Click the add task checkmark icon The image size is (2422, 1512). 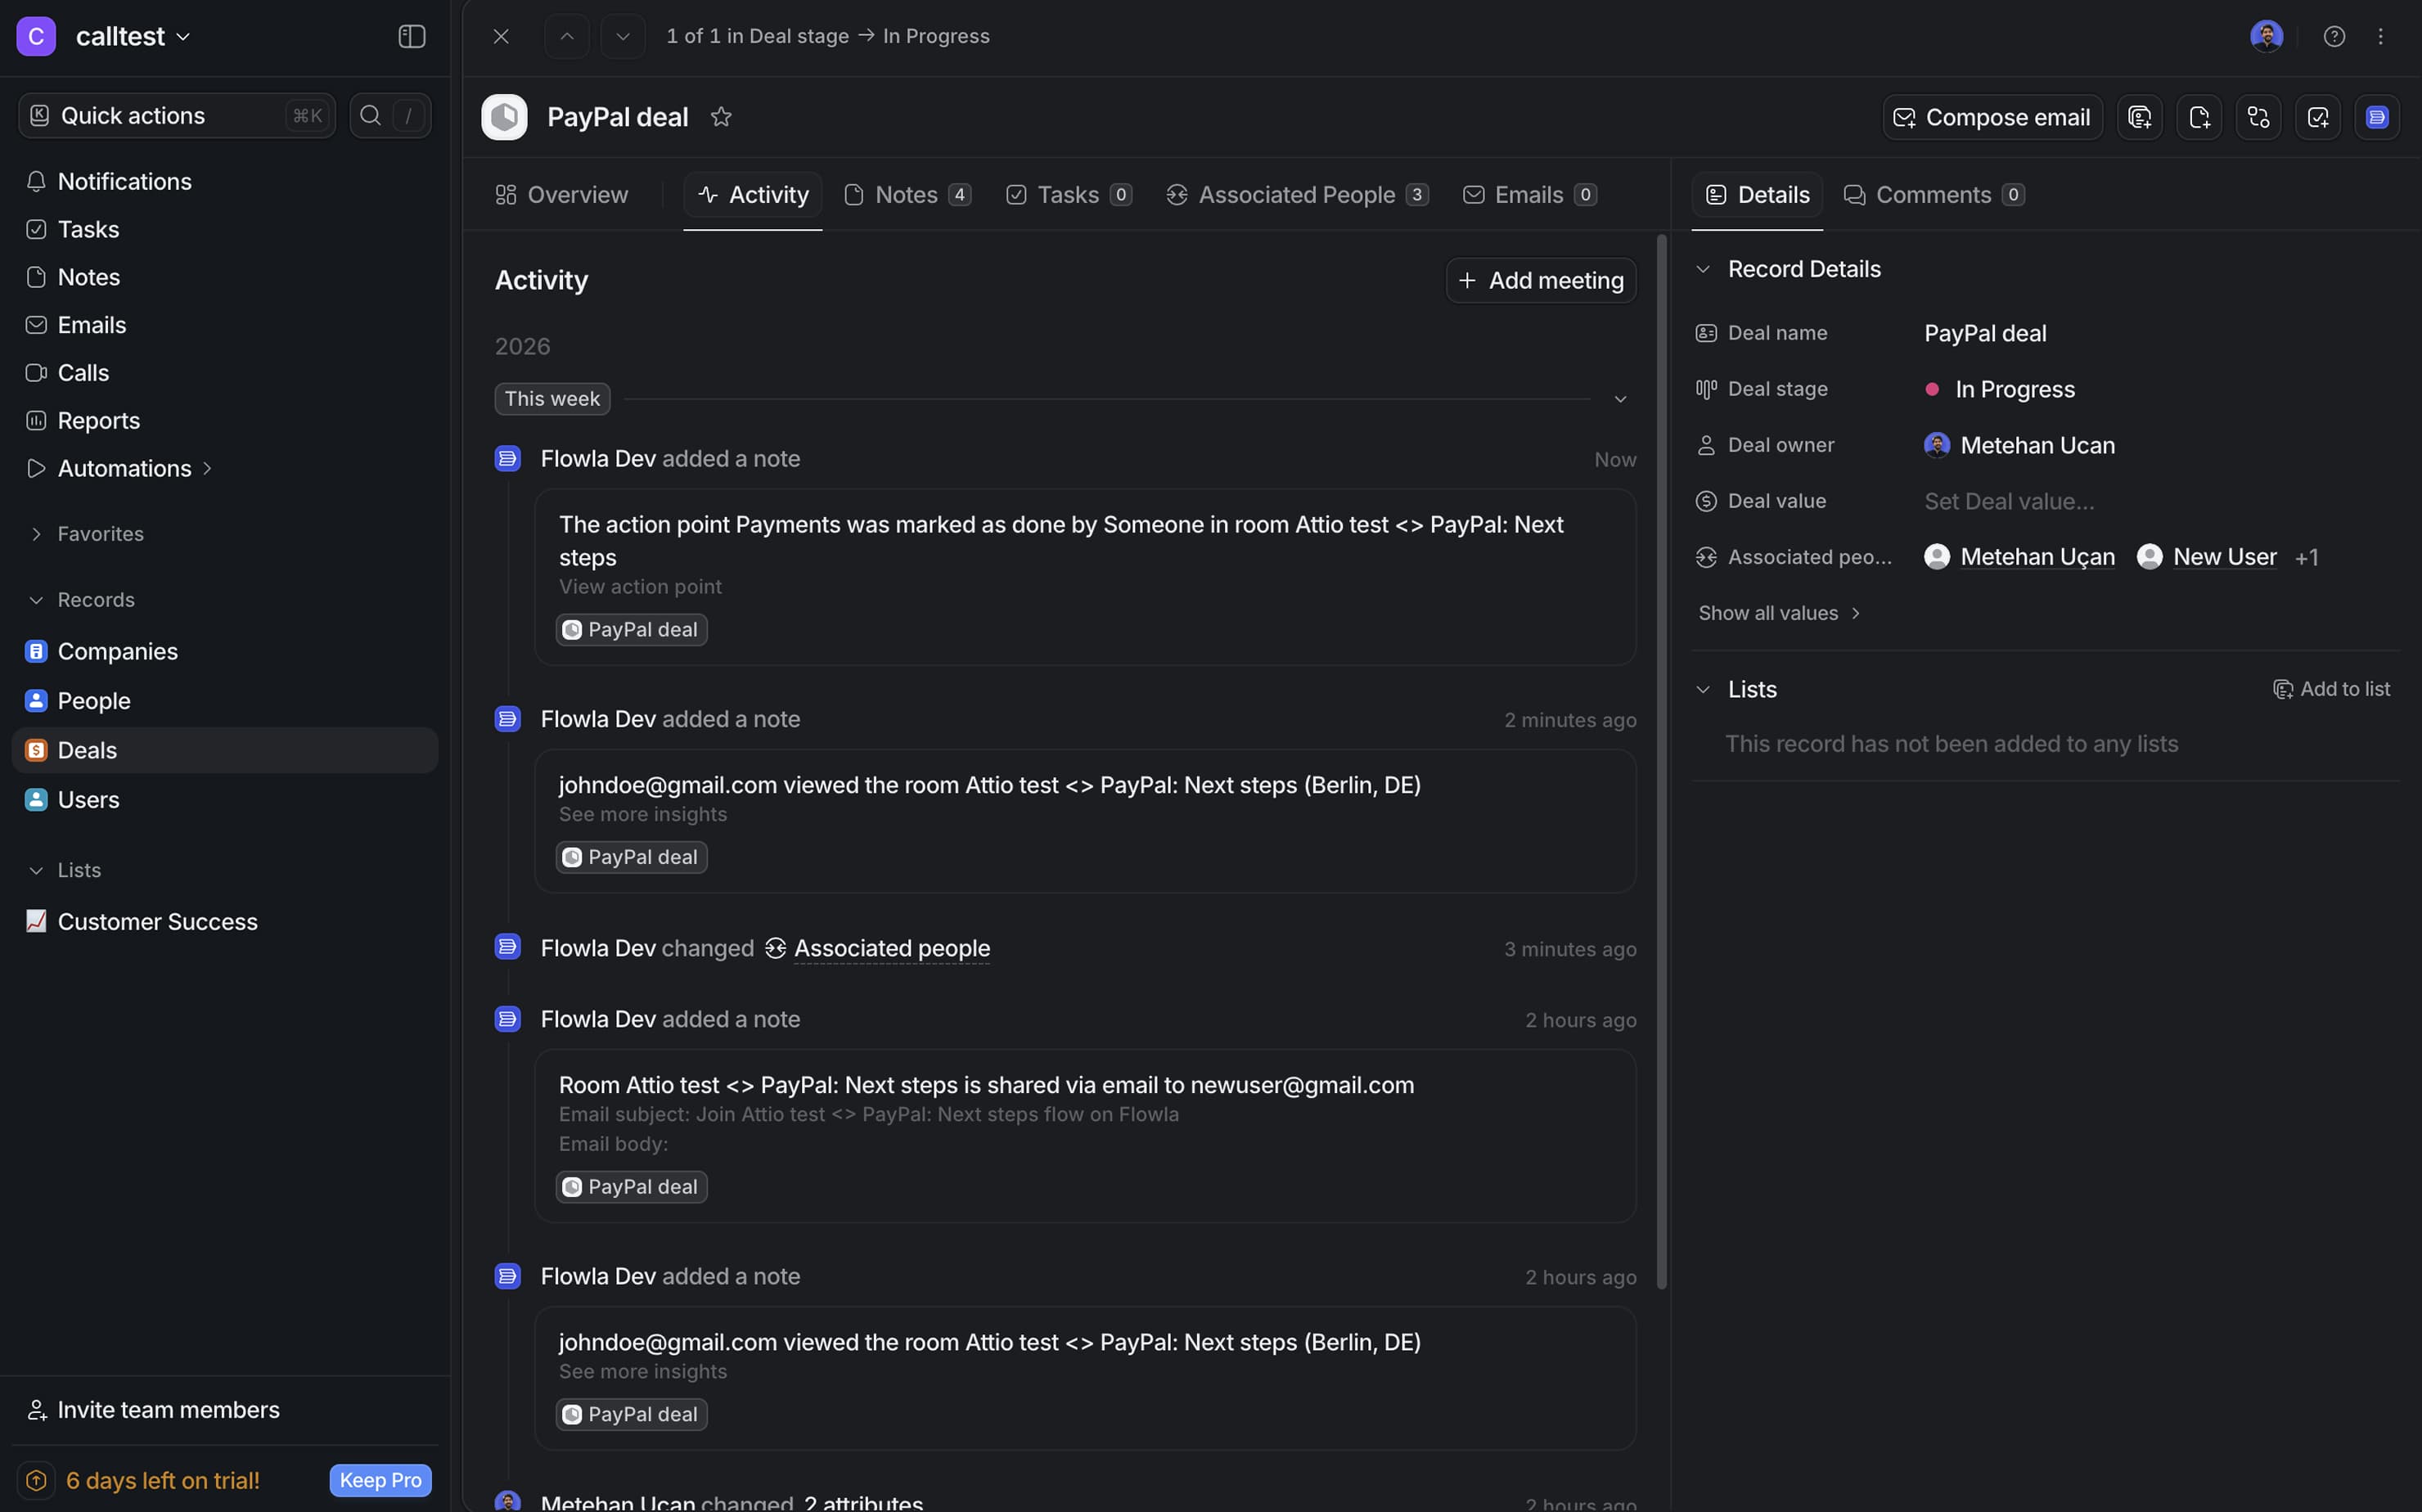(2317, 117)
